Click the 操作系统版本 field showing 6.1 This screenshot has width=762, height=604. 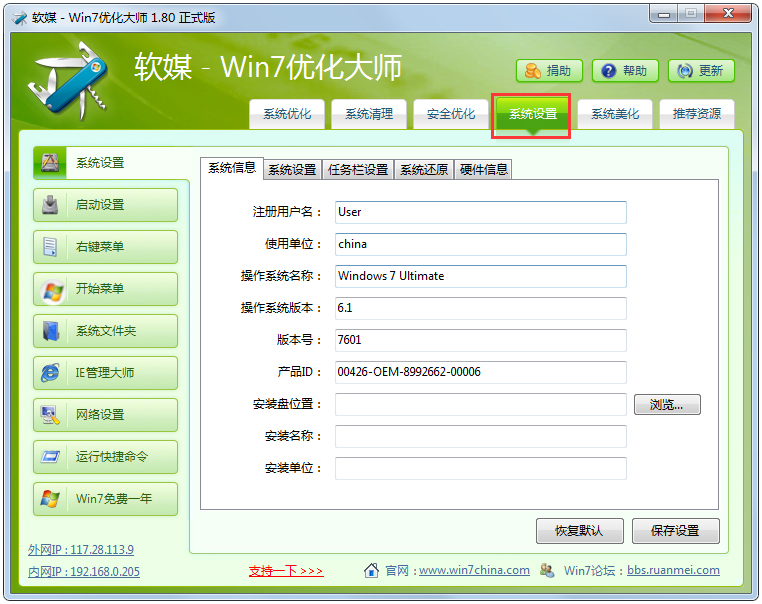[481, 309]
